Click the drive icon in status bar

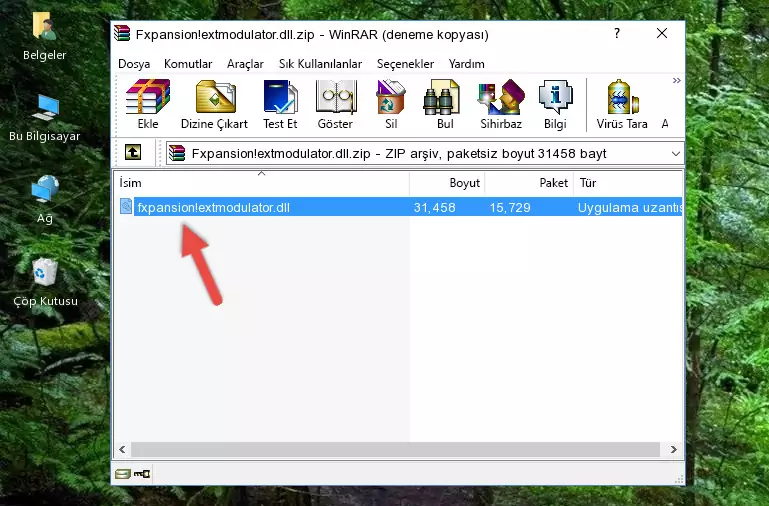tap(123, 474)
